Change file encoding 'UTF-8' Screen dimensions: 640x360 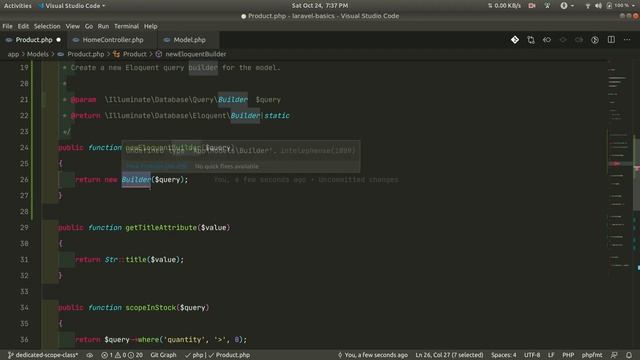click(532, 355)
